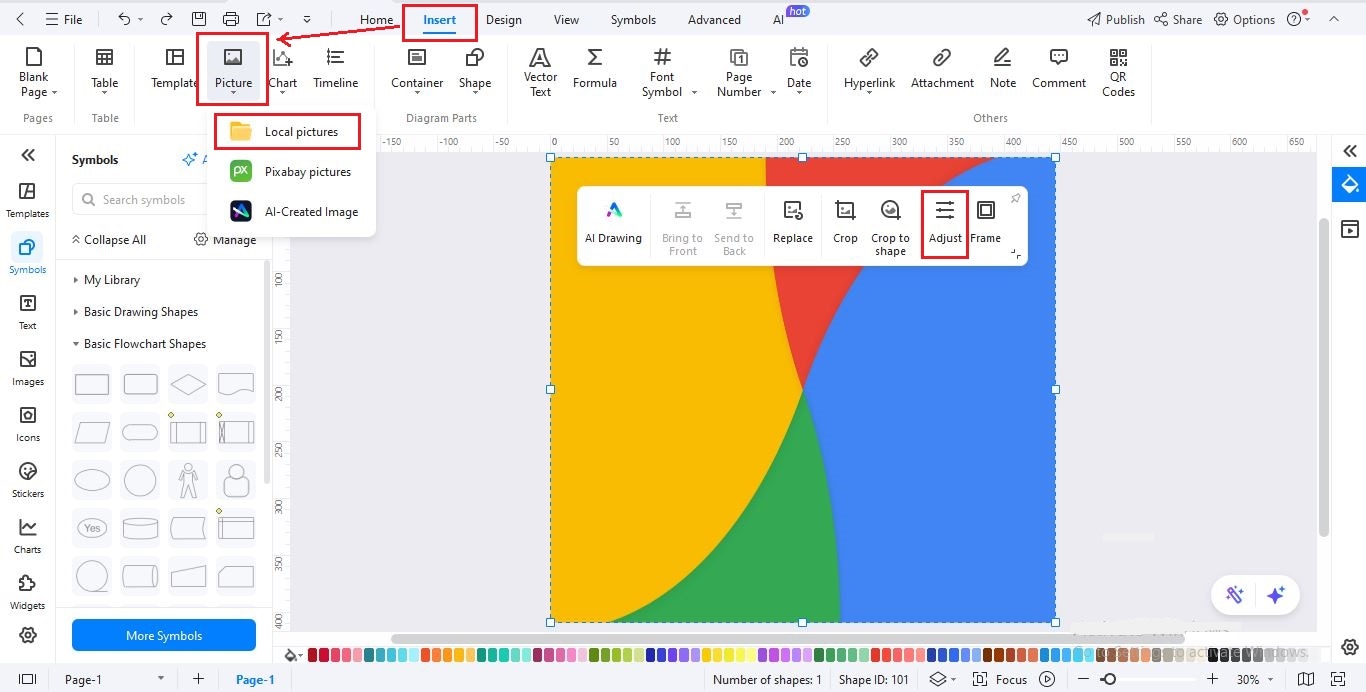Open the Adjust image tool

click(x=945, y=223)
